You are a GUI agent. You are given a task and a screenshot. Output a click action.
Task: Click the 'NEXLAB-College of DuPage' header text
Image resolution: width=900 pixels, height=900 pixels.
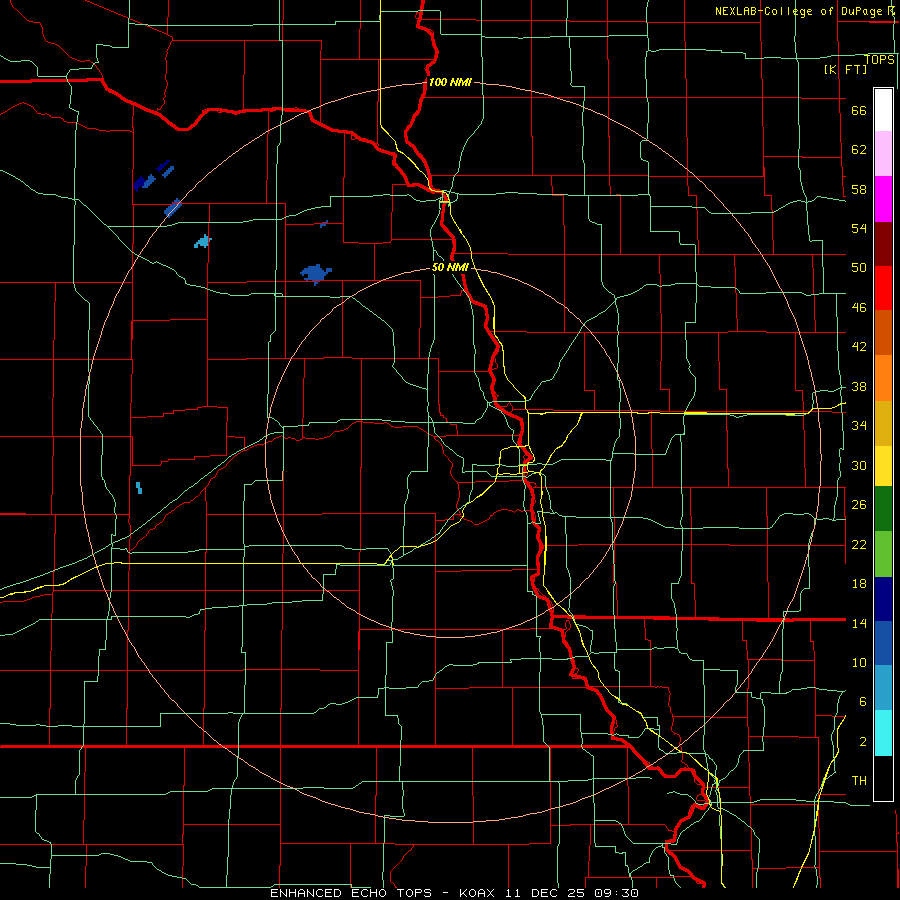pos(798,11)
